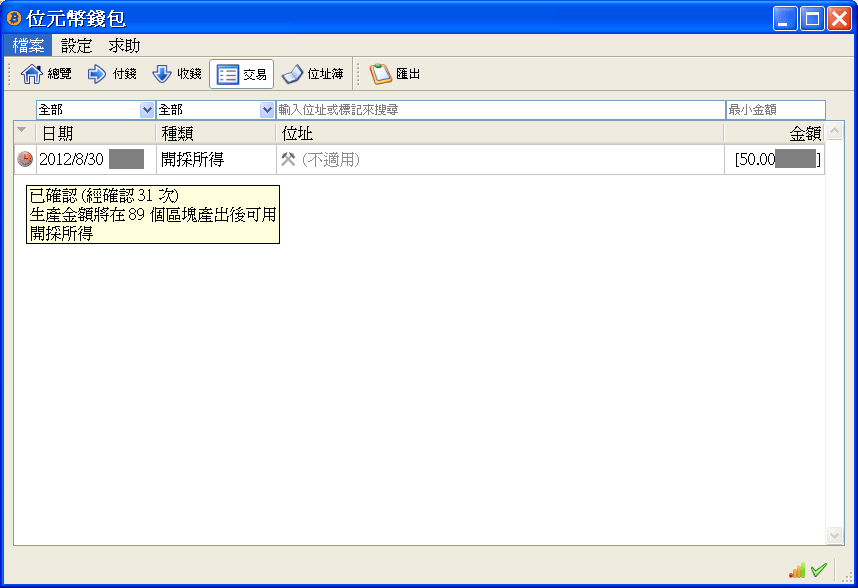The image size is (858, 588).
Task: Click the address or label search field
Action: (501, 109)
